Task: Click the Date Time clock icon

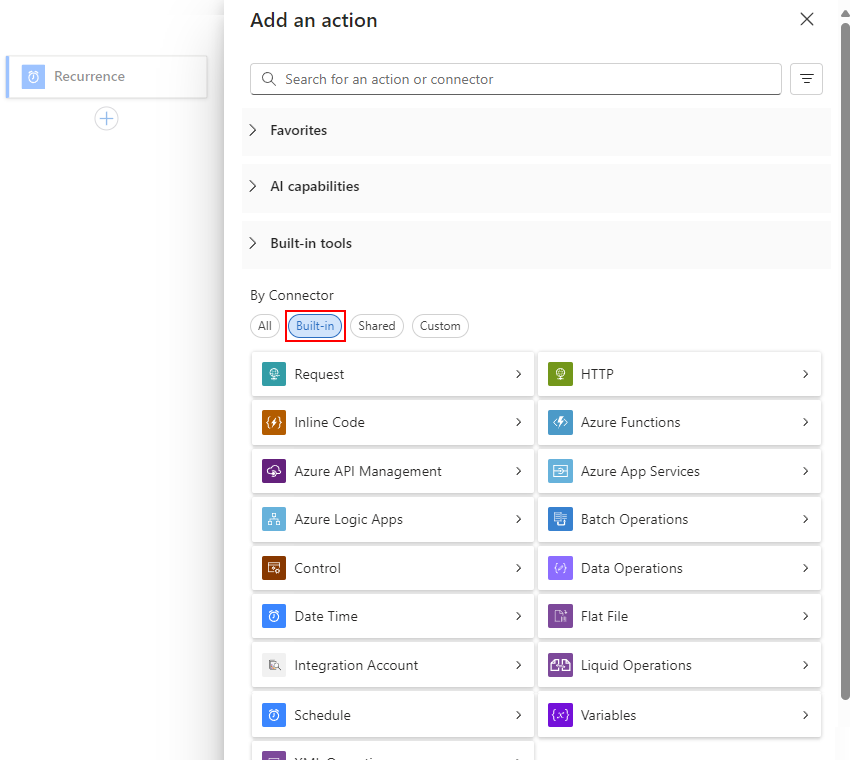Action: [x=273, y=616]
